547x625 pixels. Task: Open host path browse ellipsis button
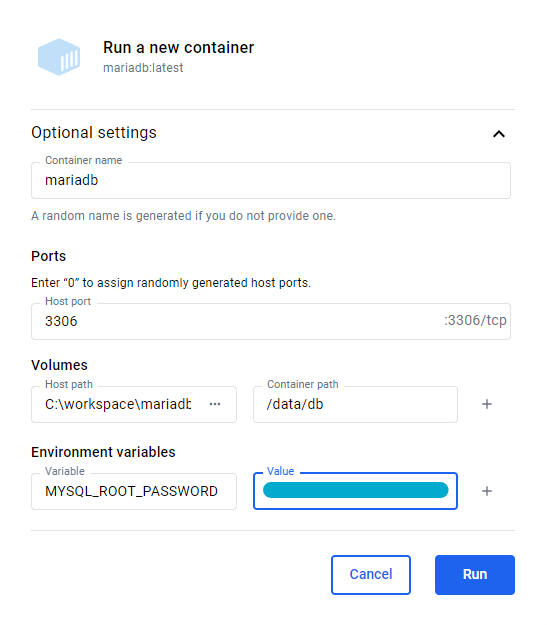click(x=215, y=404)
